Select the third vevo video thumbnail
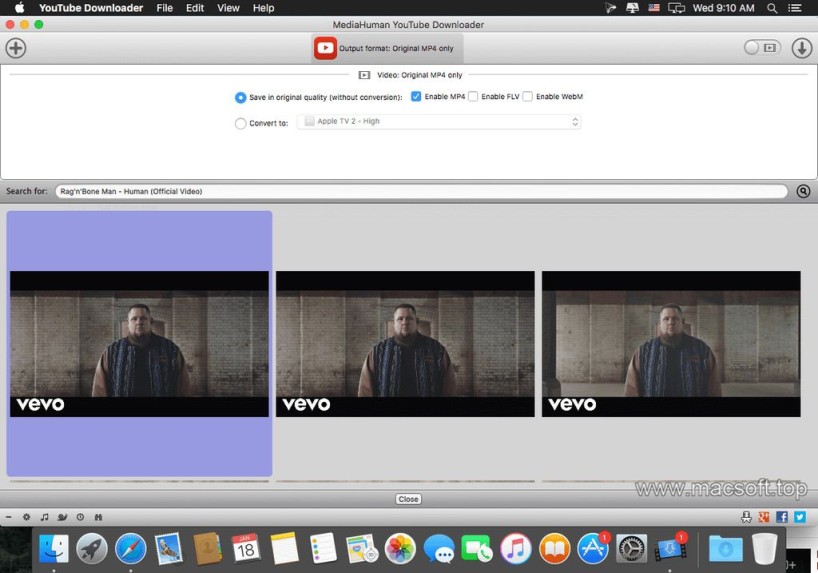This screenshot has height=573, width=818. pos(670,344)
